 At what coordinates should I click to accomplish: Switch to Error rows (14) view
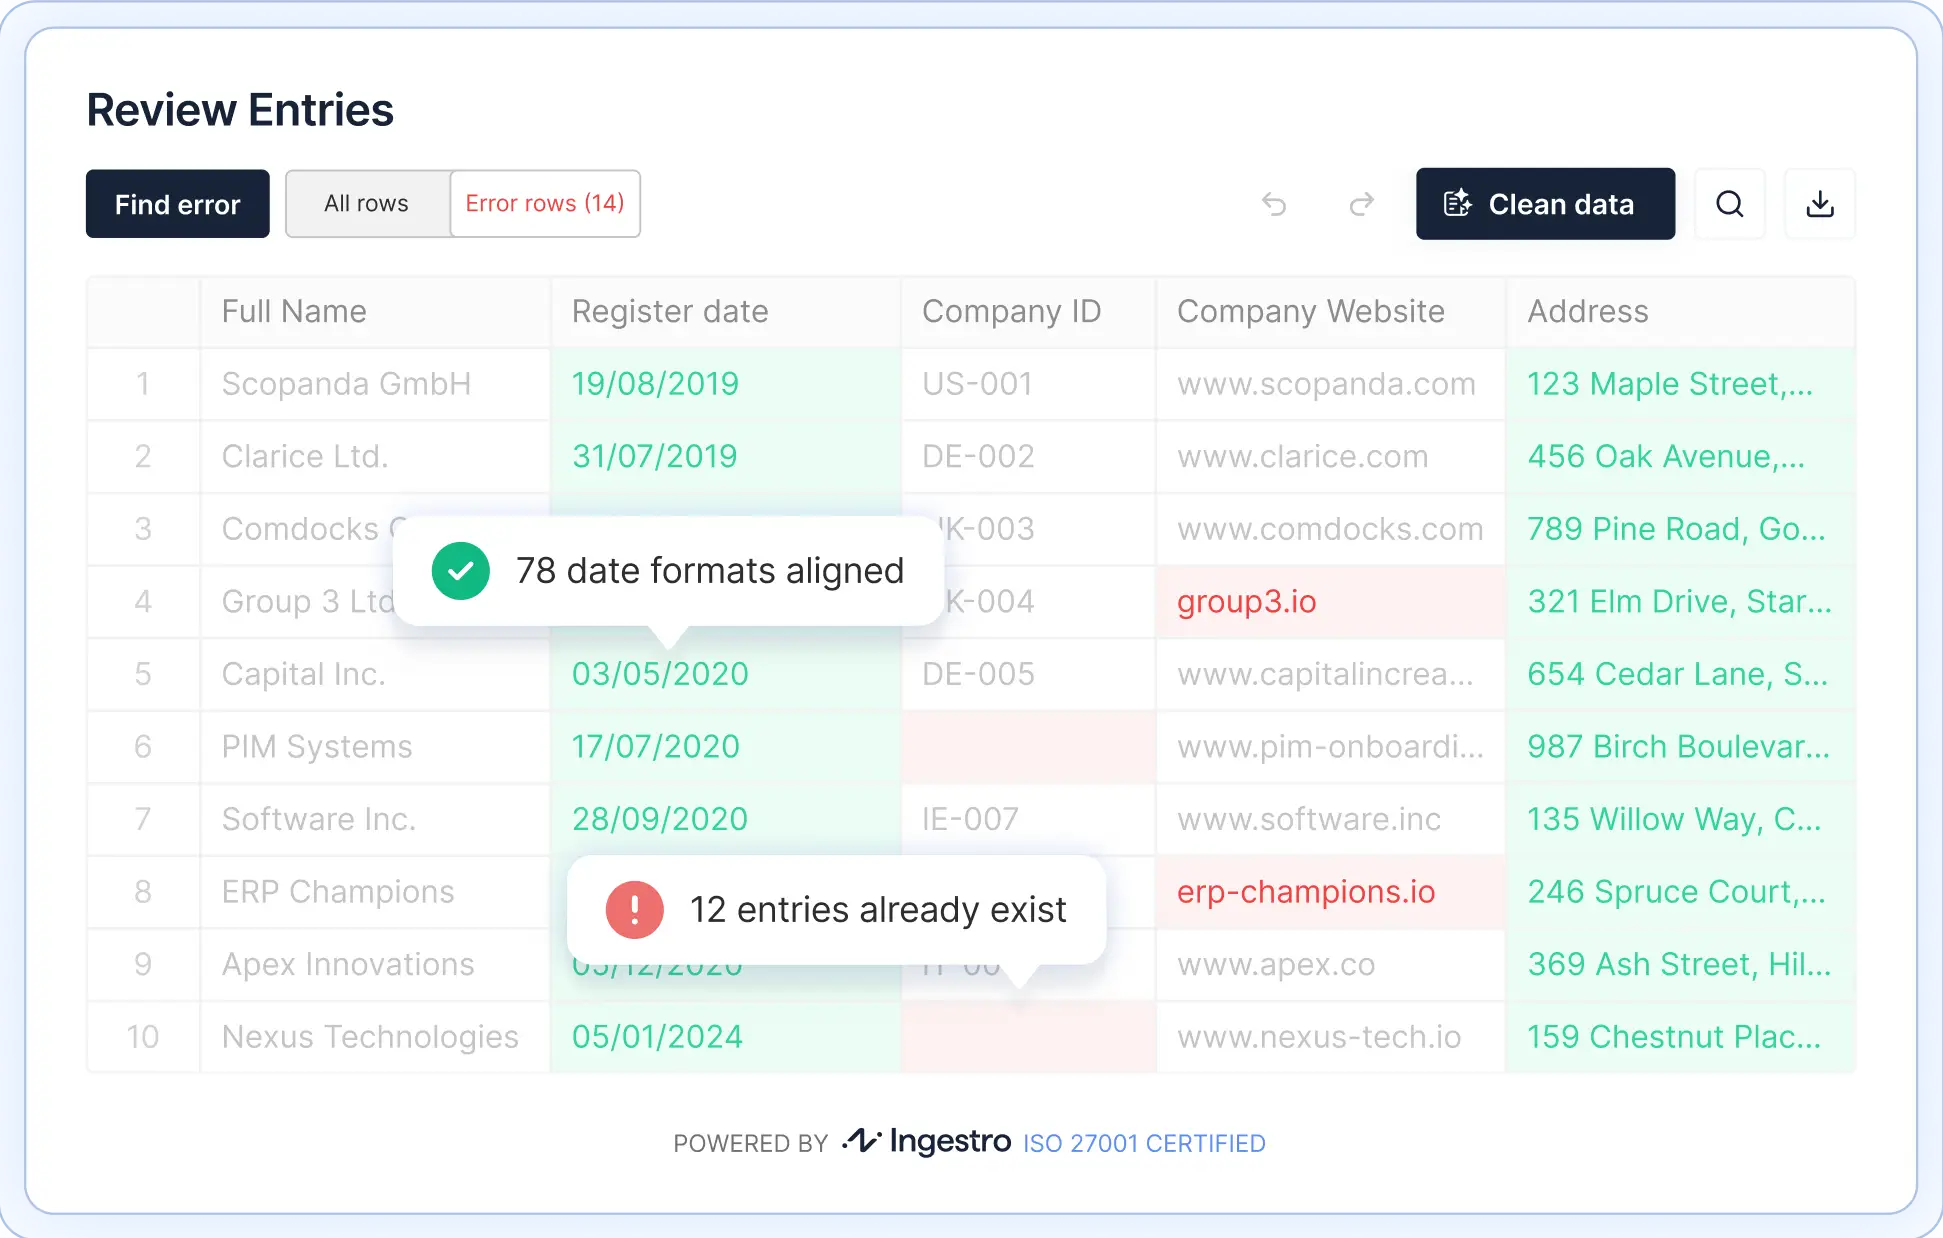tap(545, 204)
